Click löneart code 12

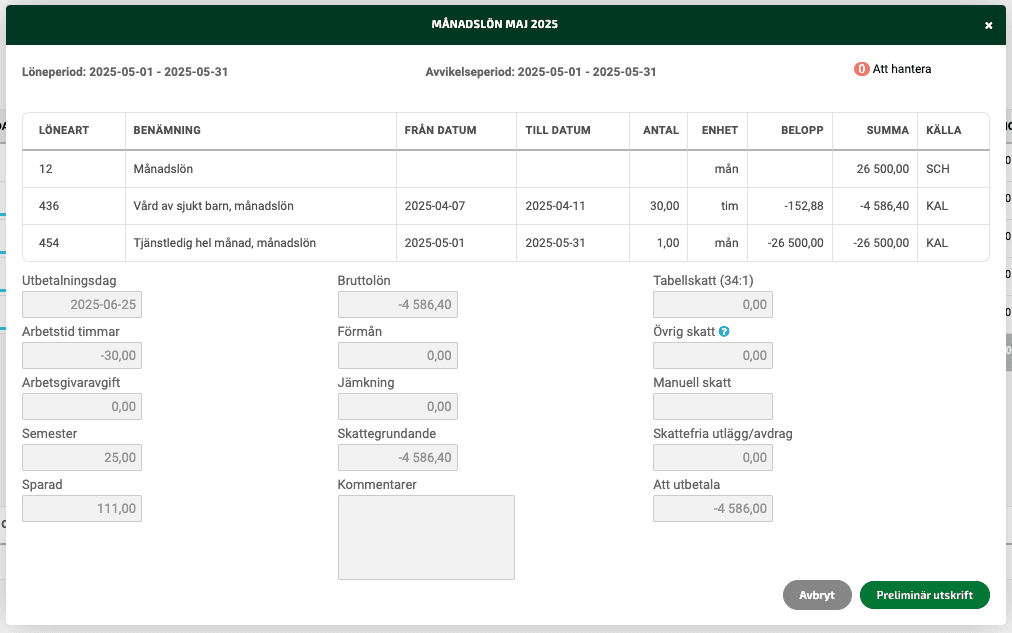coord(46,169)
